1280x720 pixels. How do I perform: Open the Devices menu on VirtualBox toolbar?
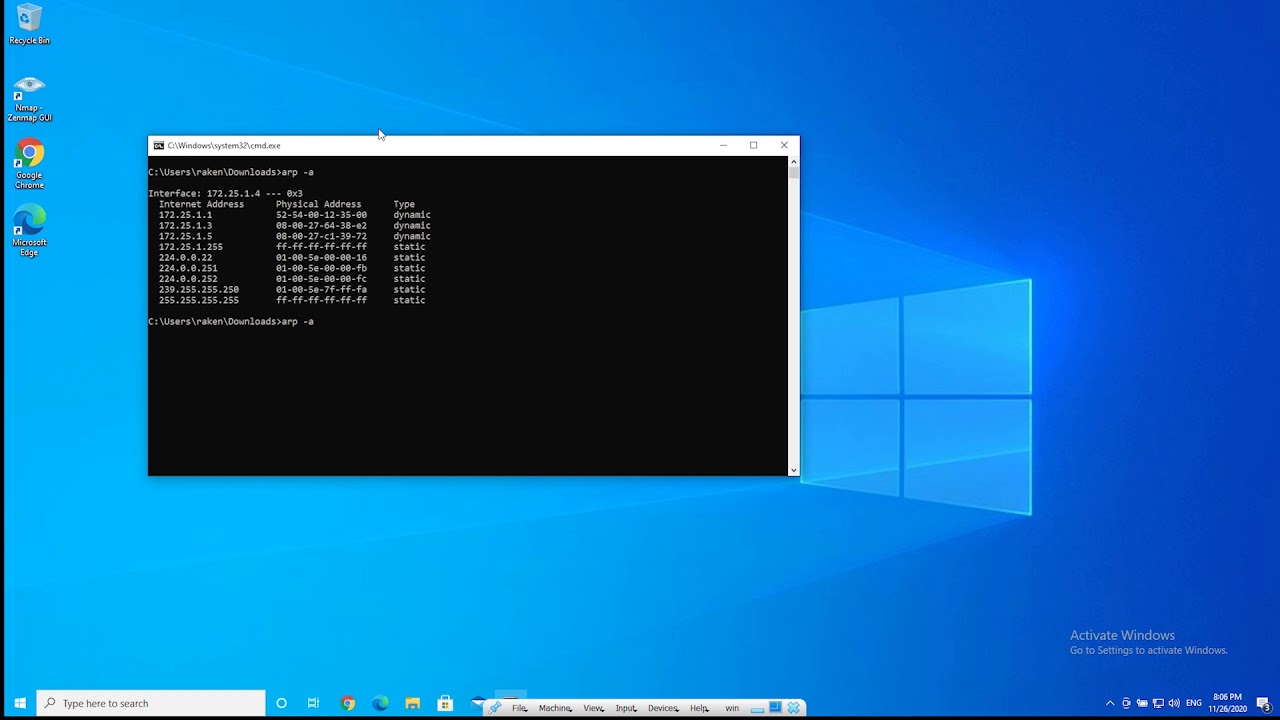[663, 708]
